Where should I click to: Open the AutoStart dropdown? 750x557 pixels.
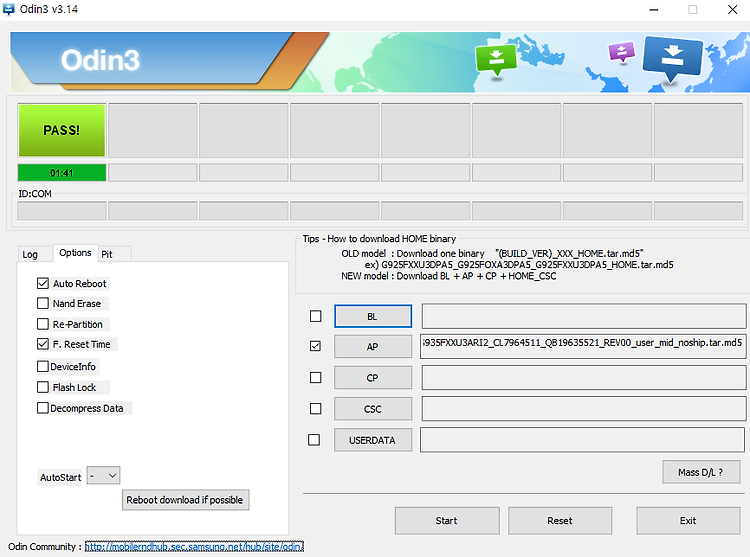[103, 476]
